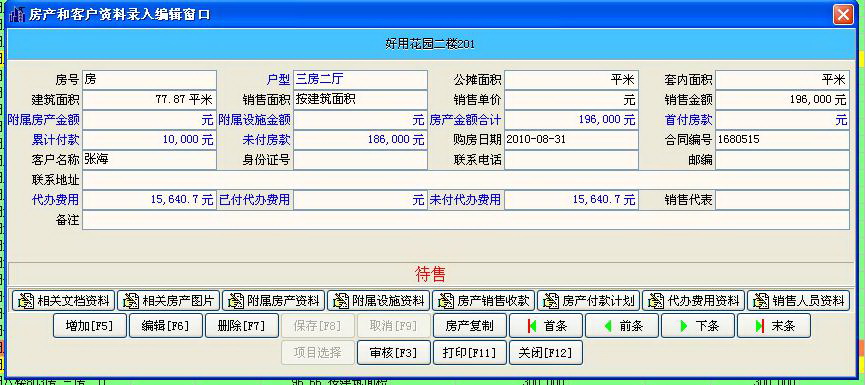Click the 房产复制 copy button
Viewport: 865px width, 385px height.
pyautogui.click(x=469, y=325)
